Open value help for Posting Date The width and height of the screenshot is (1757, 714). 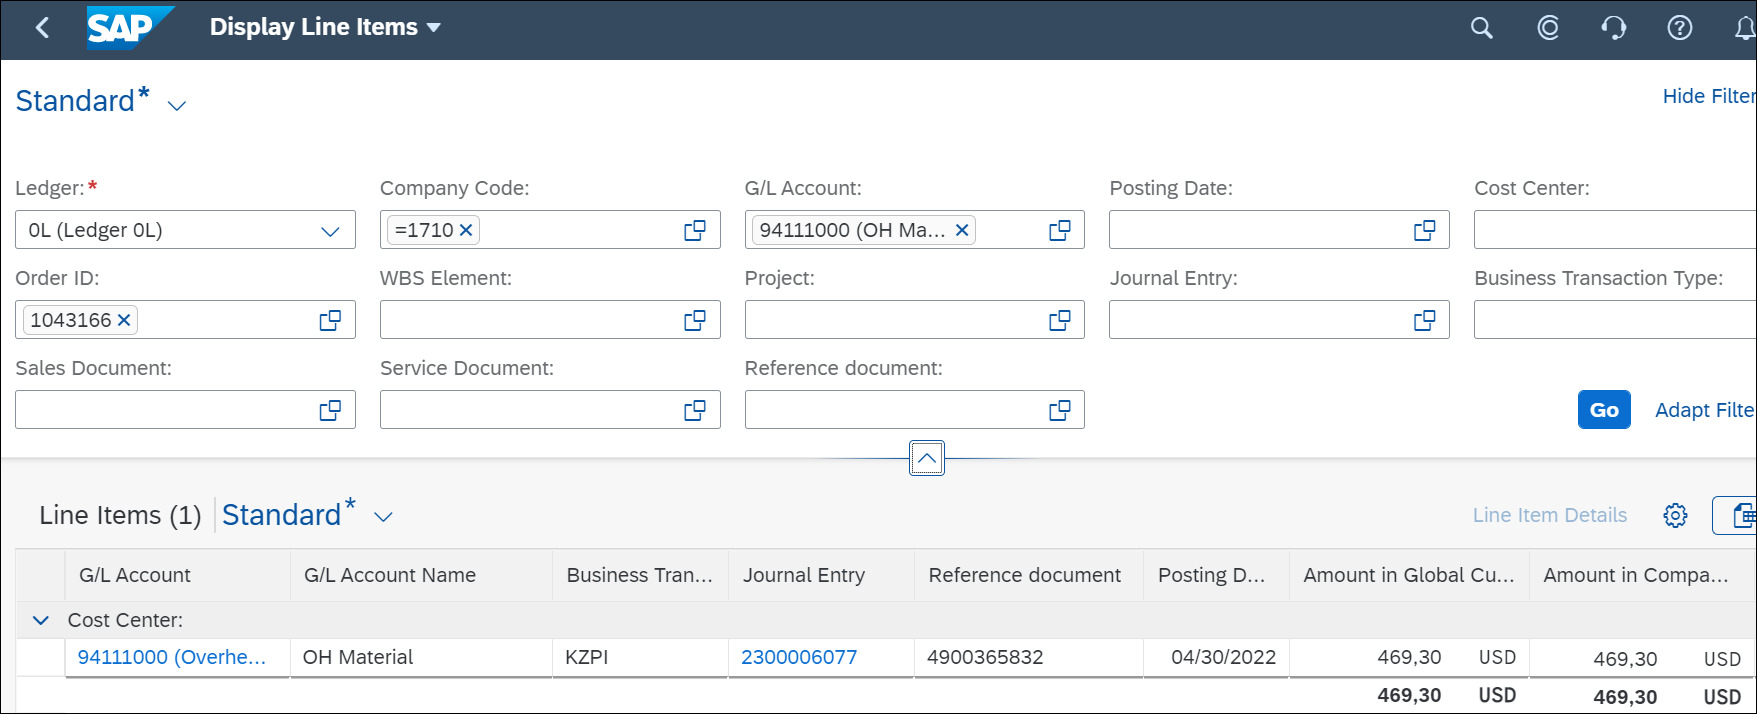(x=1424, y=231)
